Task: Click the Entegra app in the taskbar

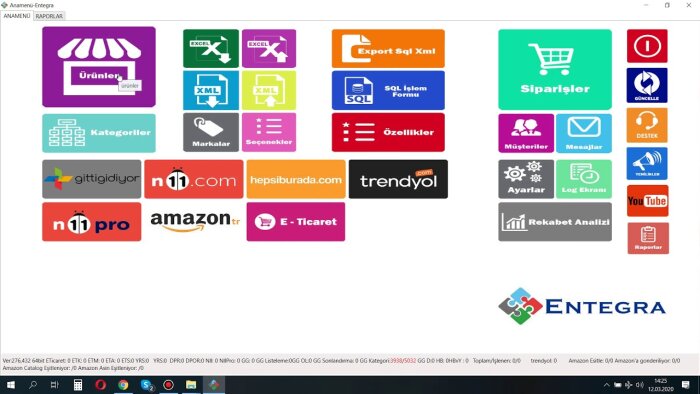Action: pyautogui.click(x=214, y=385)
